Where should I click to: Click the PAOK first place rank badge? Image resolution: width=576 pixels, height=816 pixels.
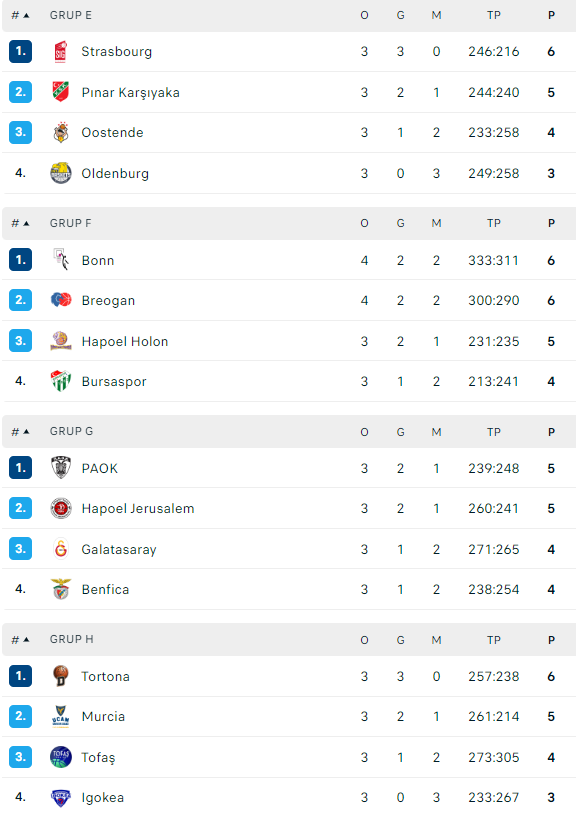coord(20,468)
